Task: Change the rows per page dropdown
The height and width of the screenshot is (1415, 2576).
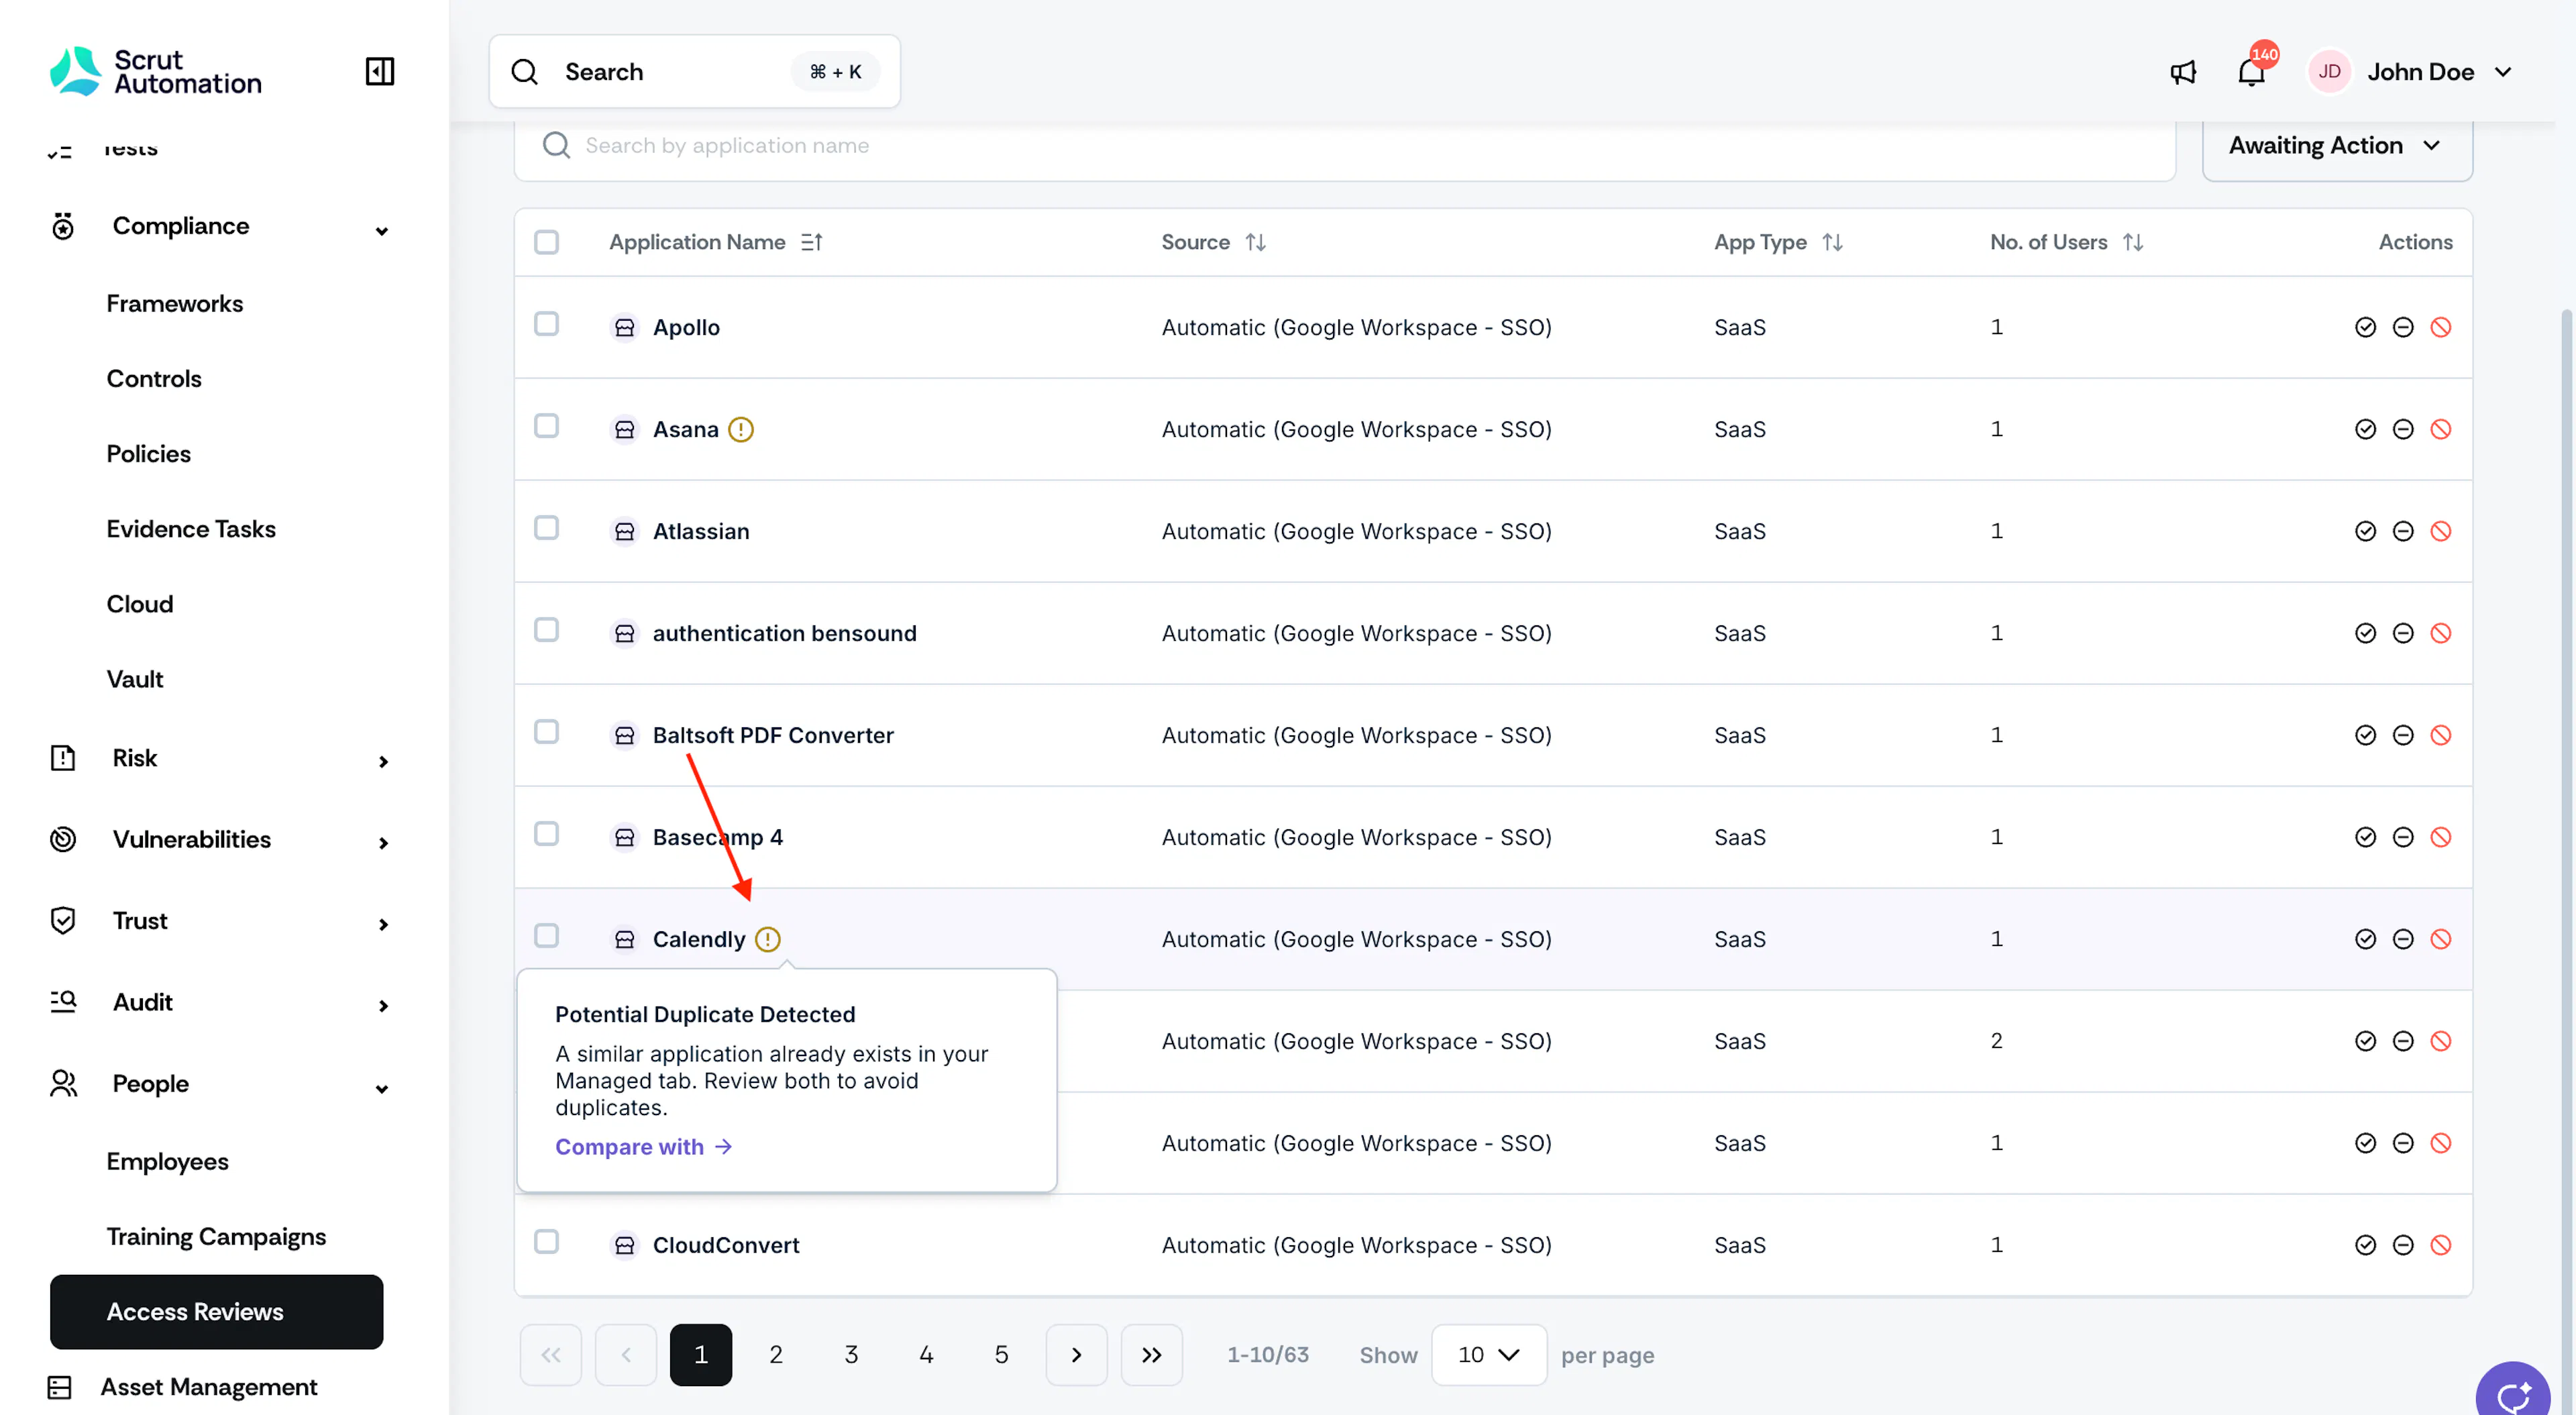Action: point(1488,1355)
